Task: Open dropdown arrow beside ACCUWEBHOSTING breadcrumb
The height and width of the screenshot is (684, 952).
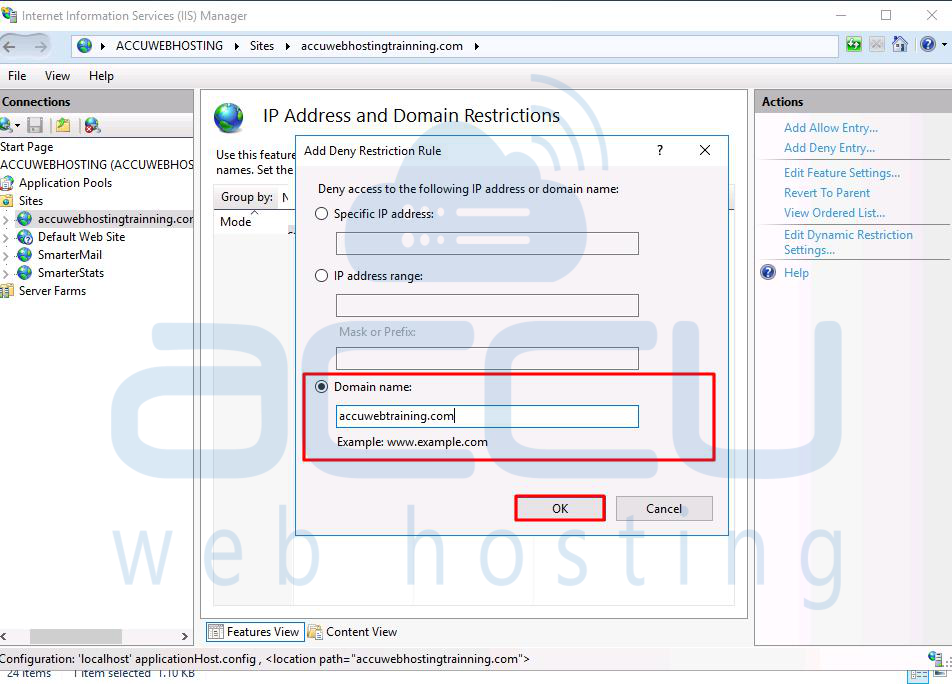Action: pyautogui.click(x=237, y=46)
